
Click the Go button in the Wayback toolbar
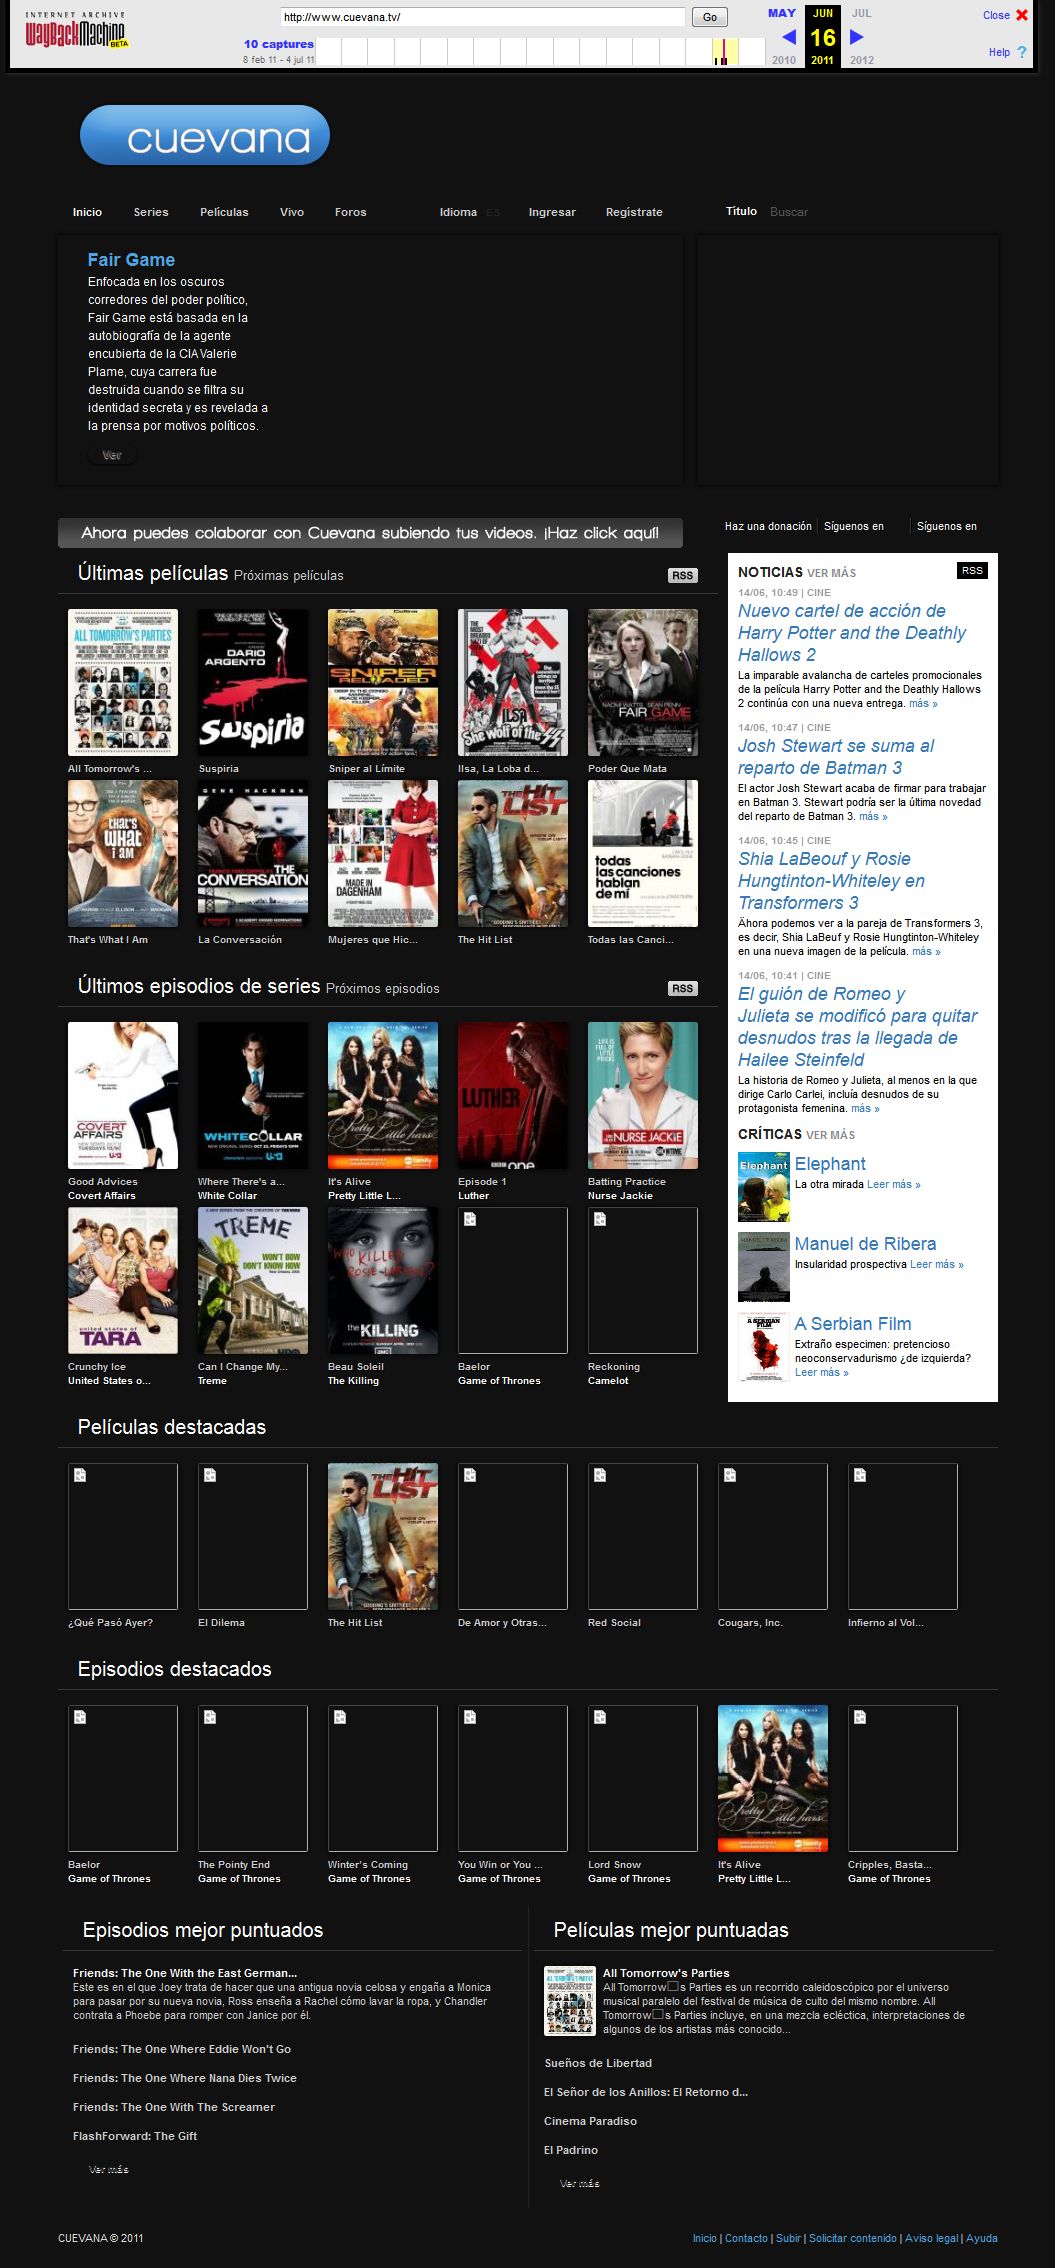[709, 17]
